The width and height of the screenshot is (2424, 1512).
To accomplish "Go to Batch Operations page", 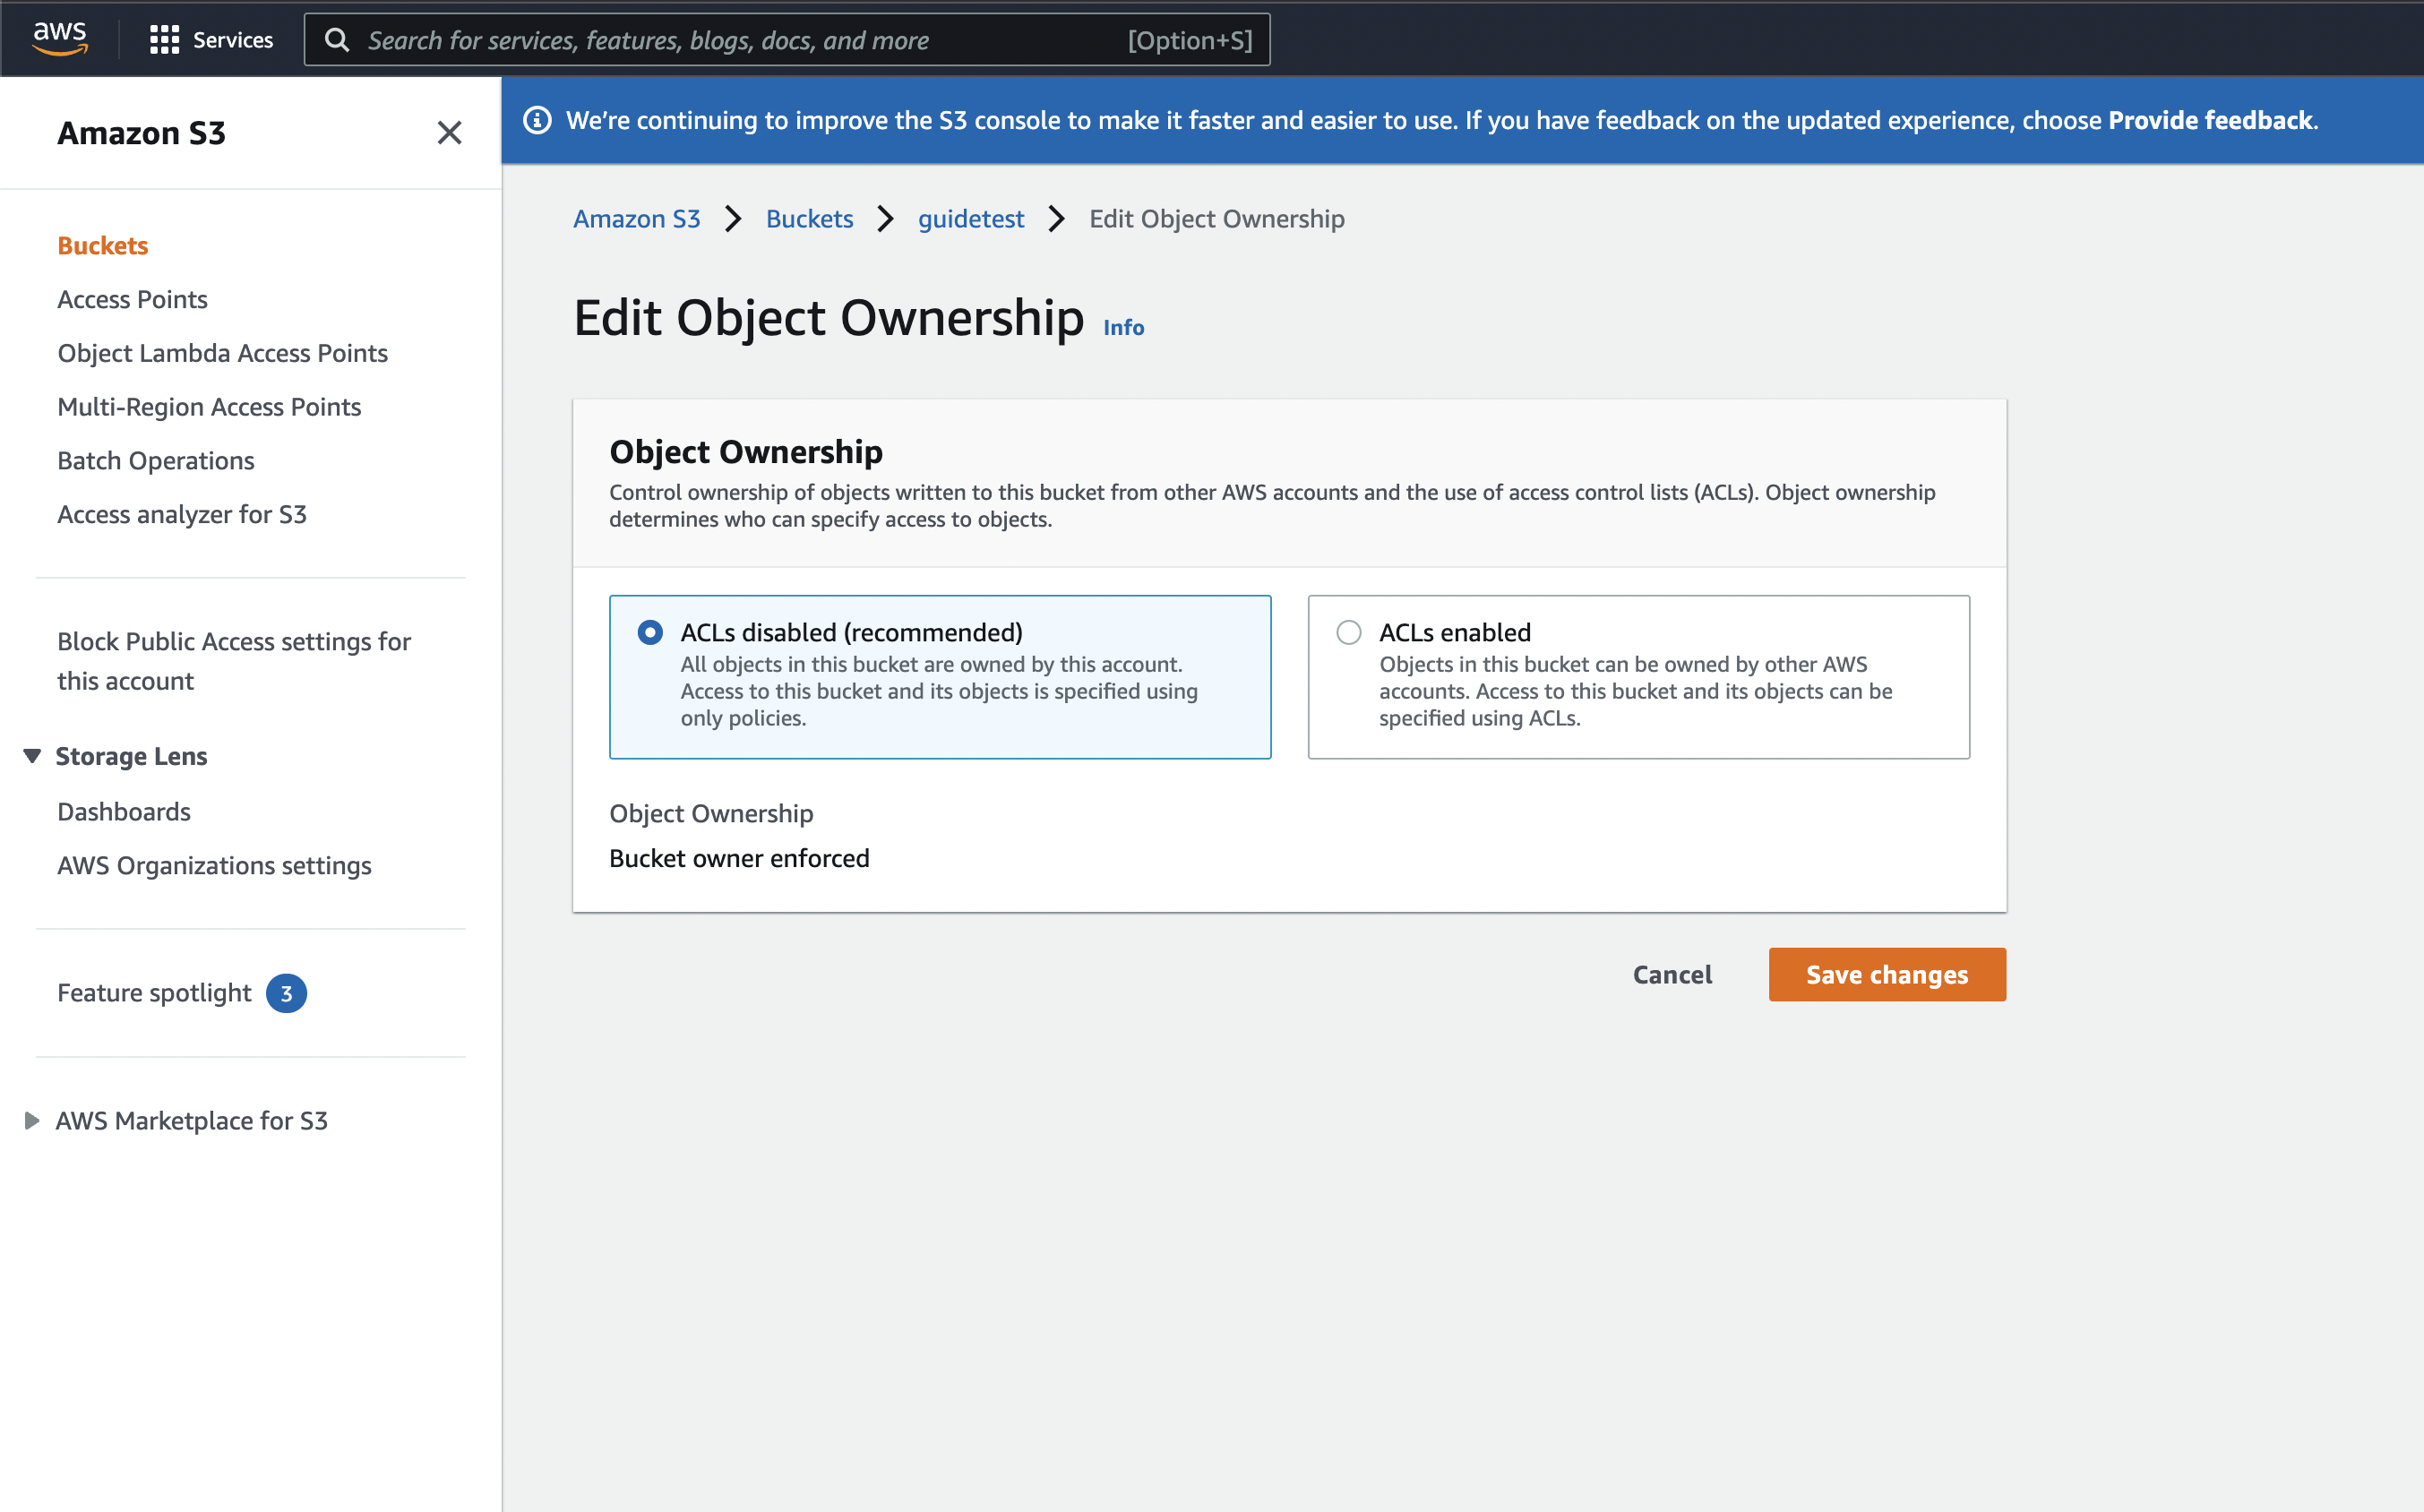I will (156, 461).
